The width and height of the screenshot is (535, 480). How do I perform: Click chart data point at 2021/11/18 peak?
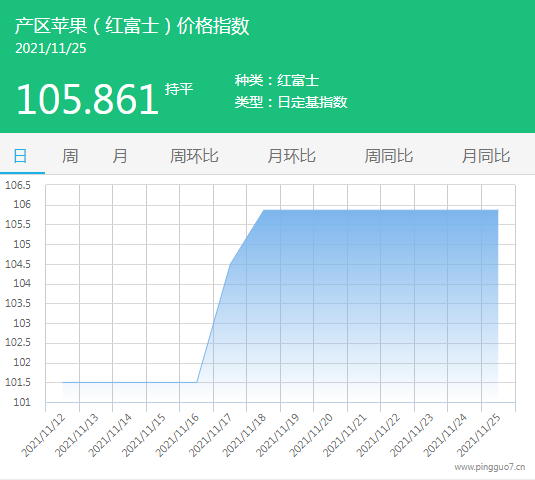point(264,210)
